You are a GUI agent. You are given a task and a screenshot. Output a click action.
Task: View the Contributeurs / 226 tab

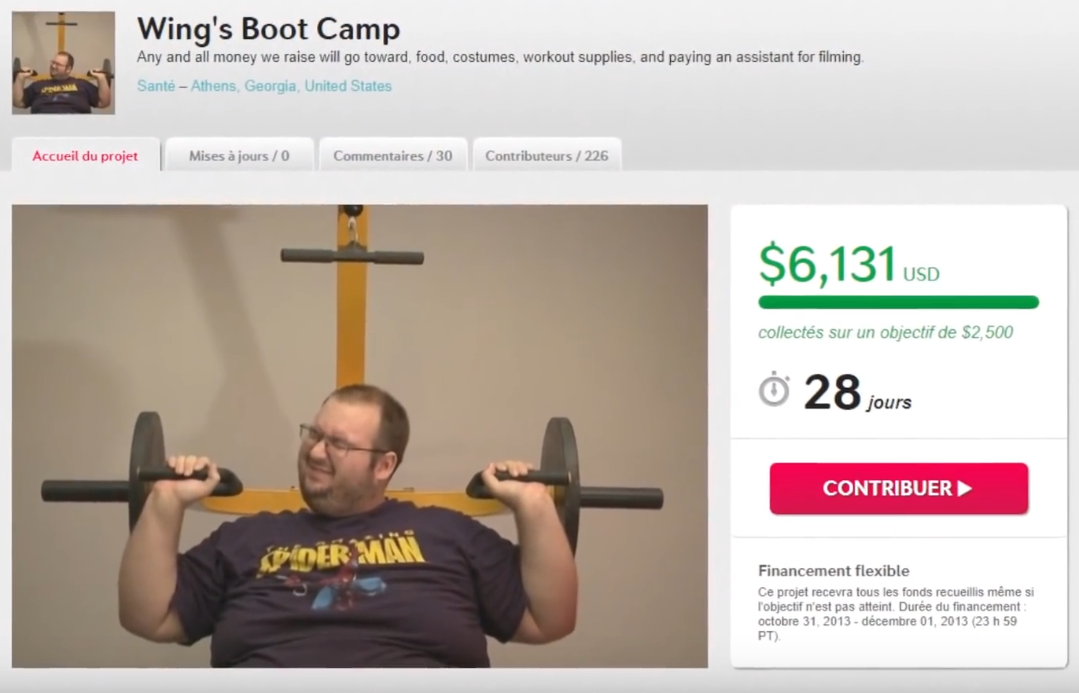point(547,155)
